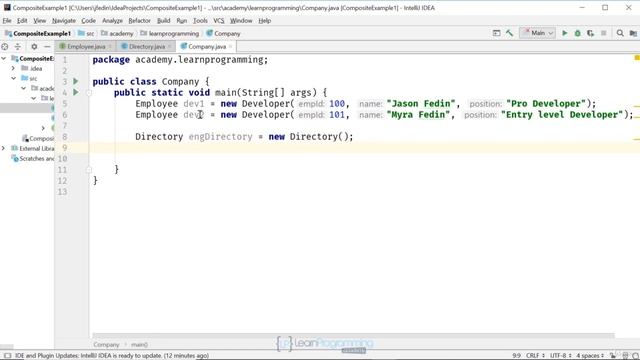Open the Window menu

point(241,20)
